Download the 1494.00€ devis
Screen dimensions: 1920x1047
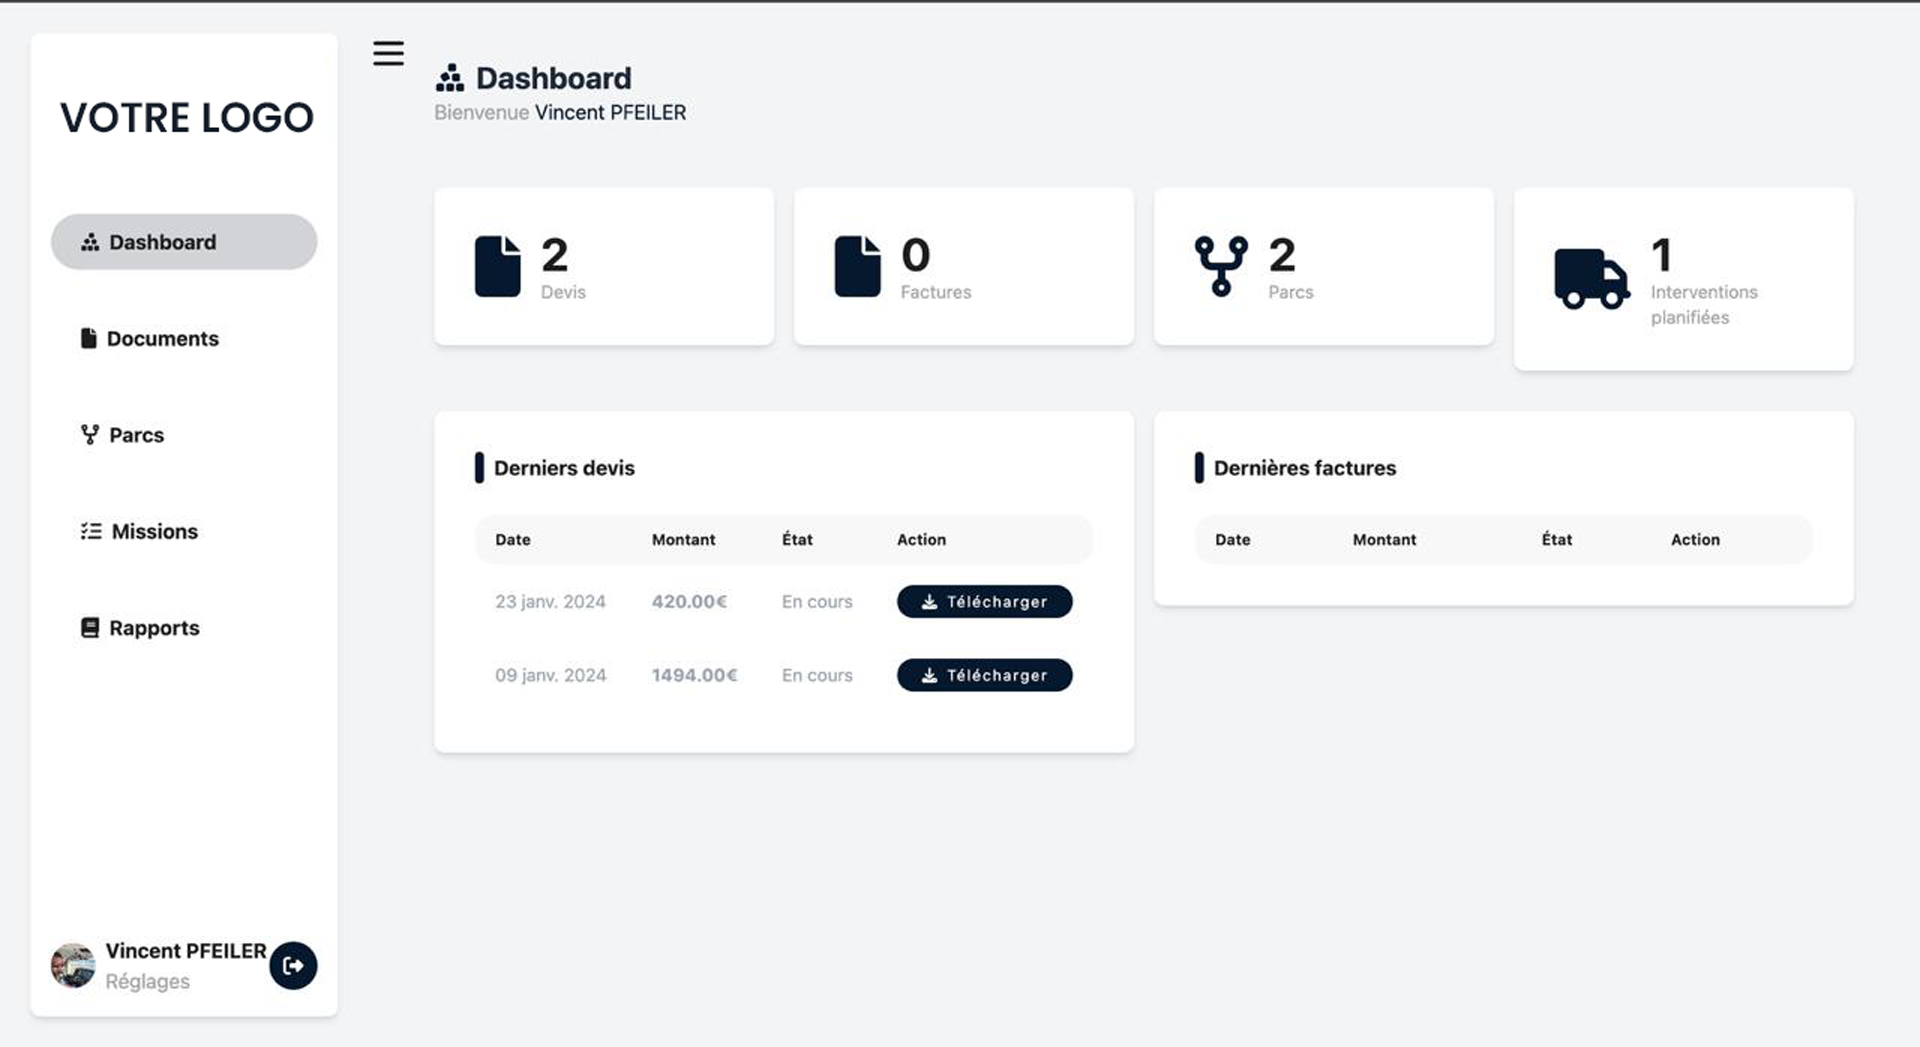[x=984, y=675]
